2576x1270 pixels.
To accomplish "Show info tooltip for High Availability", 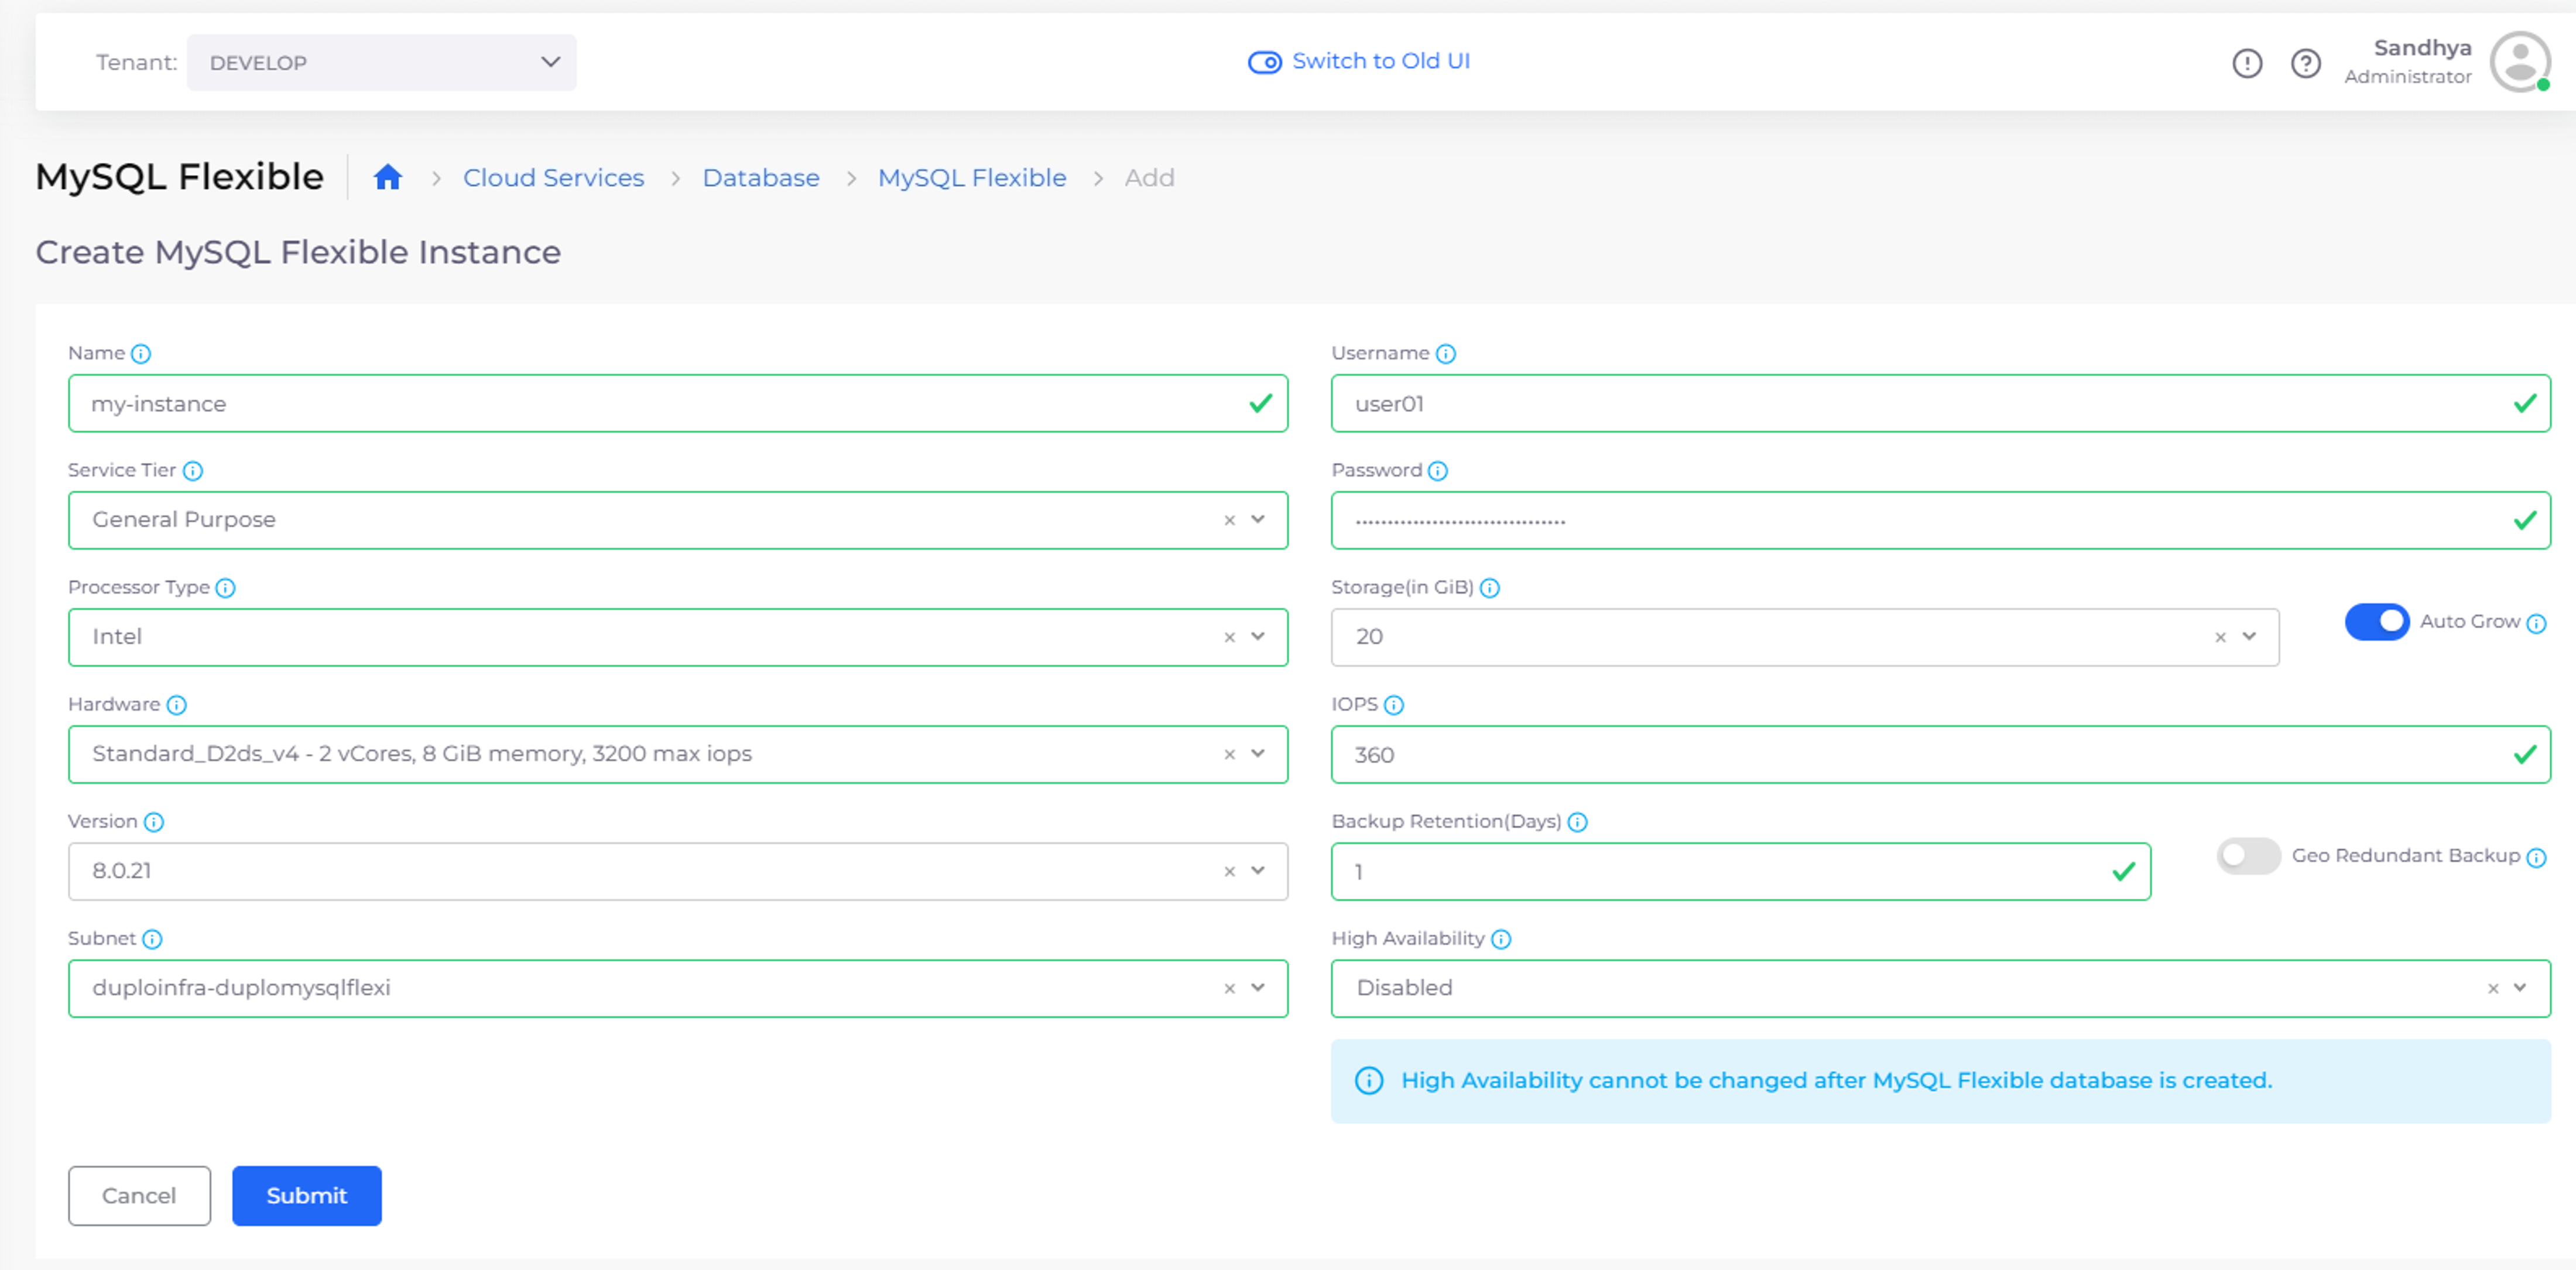I will 1501,939.
